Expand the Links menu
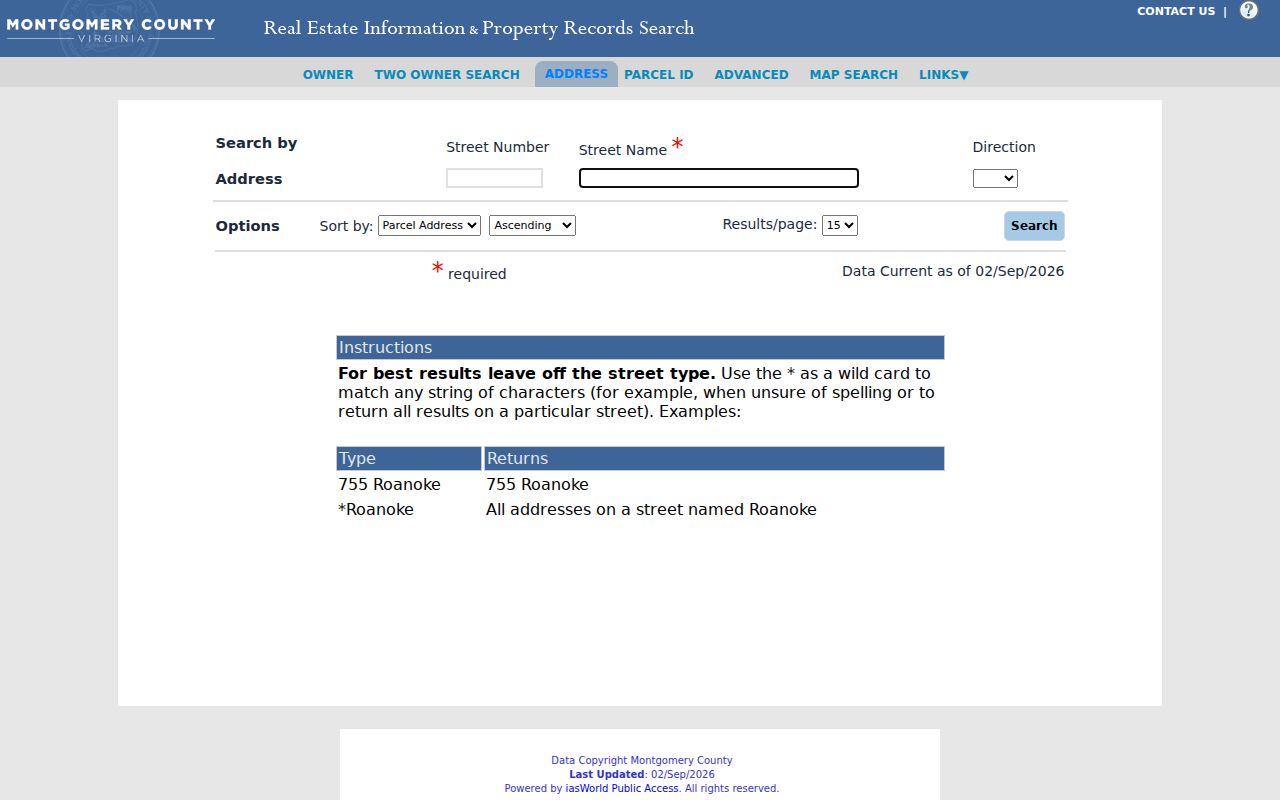Screen dimensions: 1280x800 pyautogui.click(x=943, y=75)
